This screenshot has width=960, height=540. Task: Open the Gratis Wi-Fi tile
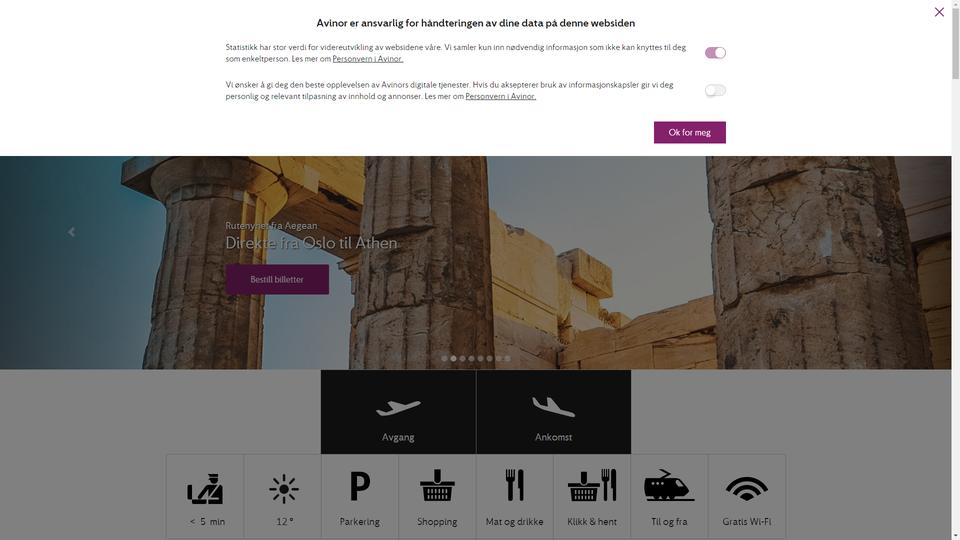point(746,497)
